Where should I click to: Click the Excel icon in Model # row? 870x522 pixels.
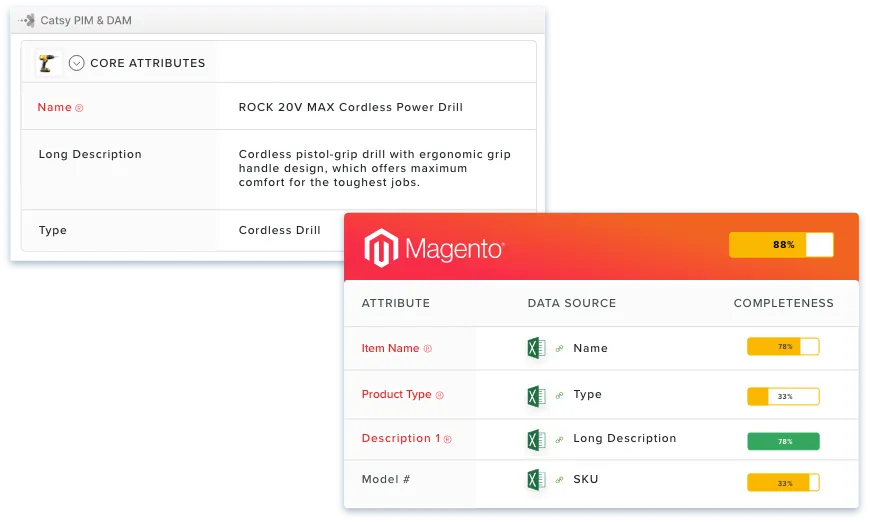pos(536,480)
